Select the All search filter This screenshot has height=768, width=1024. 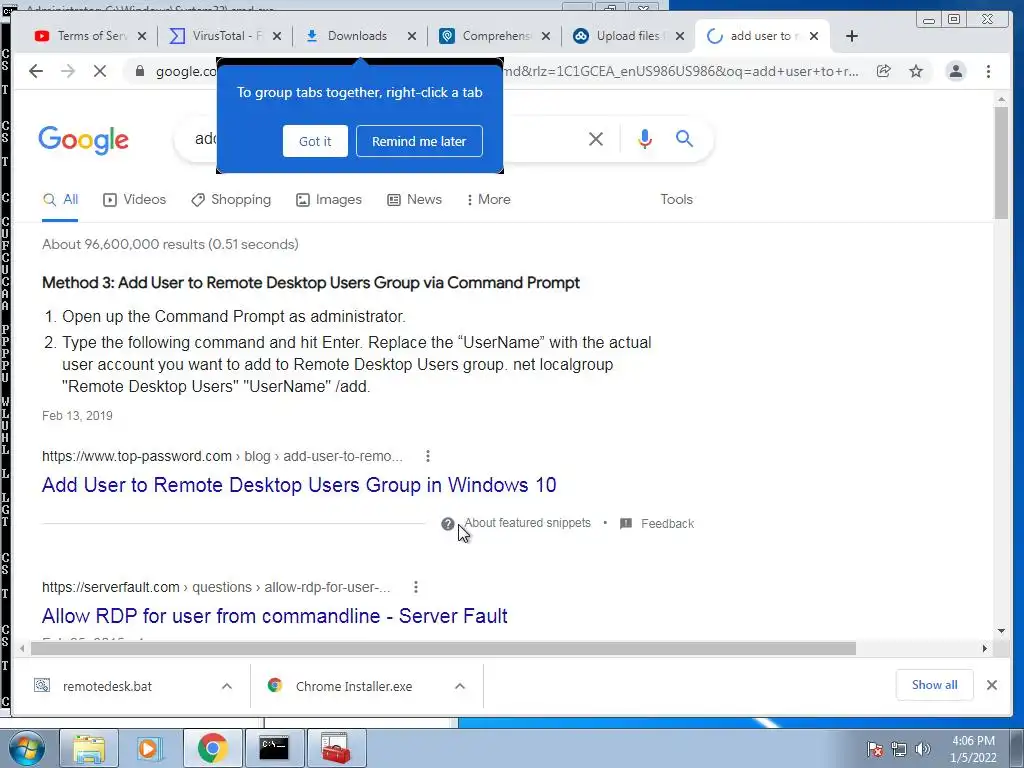click(x=60, y=199)
